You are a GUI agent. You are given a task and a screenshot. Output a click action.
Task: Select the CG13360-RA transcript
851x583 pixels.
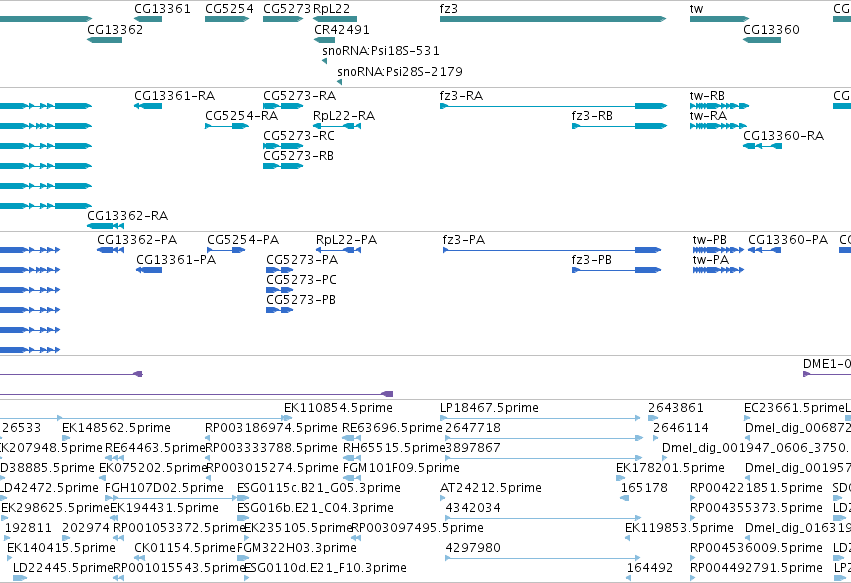[x=763, y=146]
